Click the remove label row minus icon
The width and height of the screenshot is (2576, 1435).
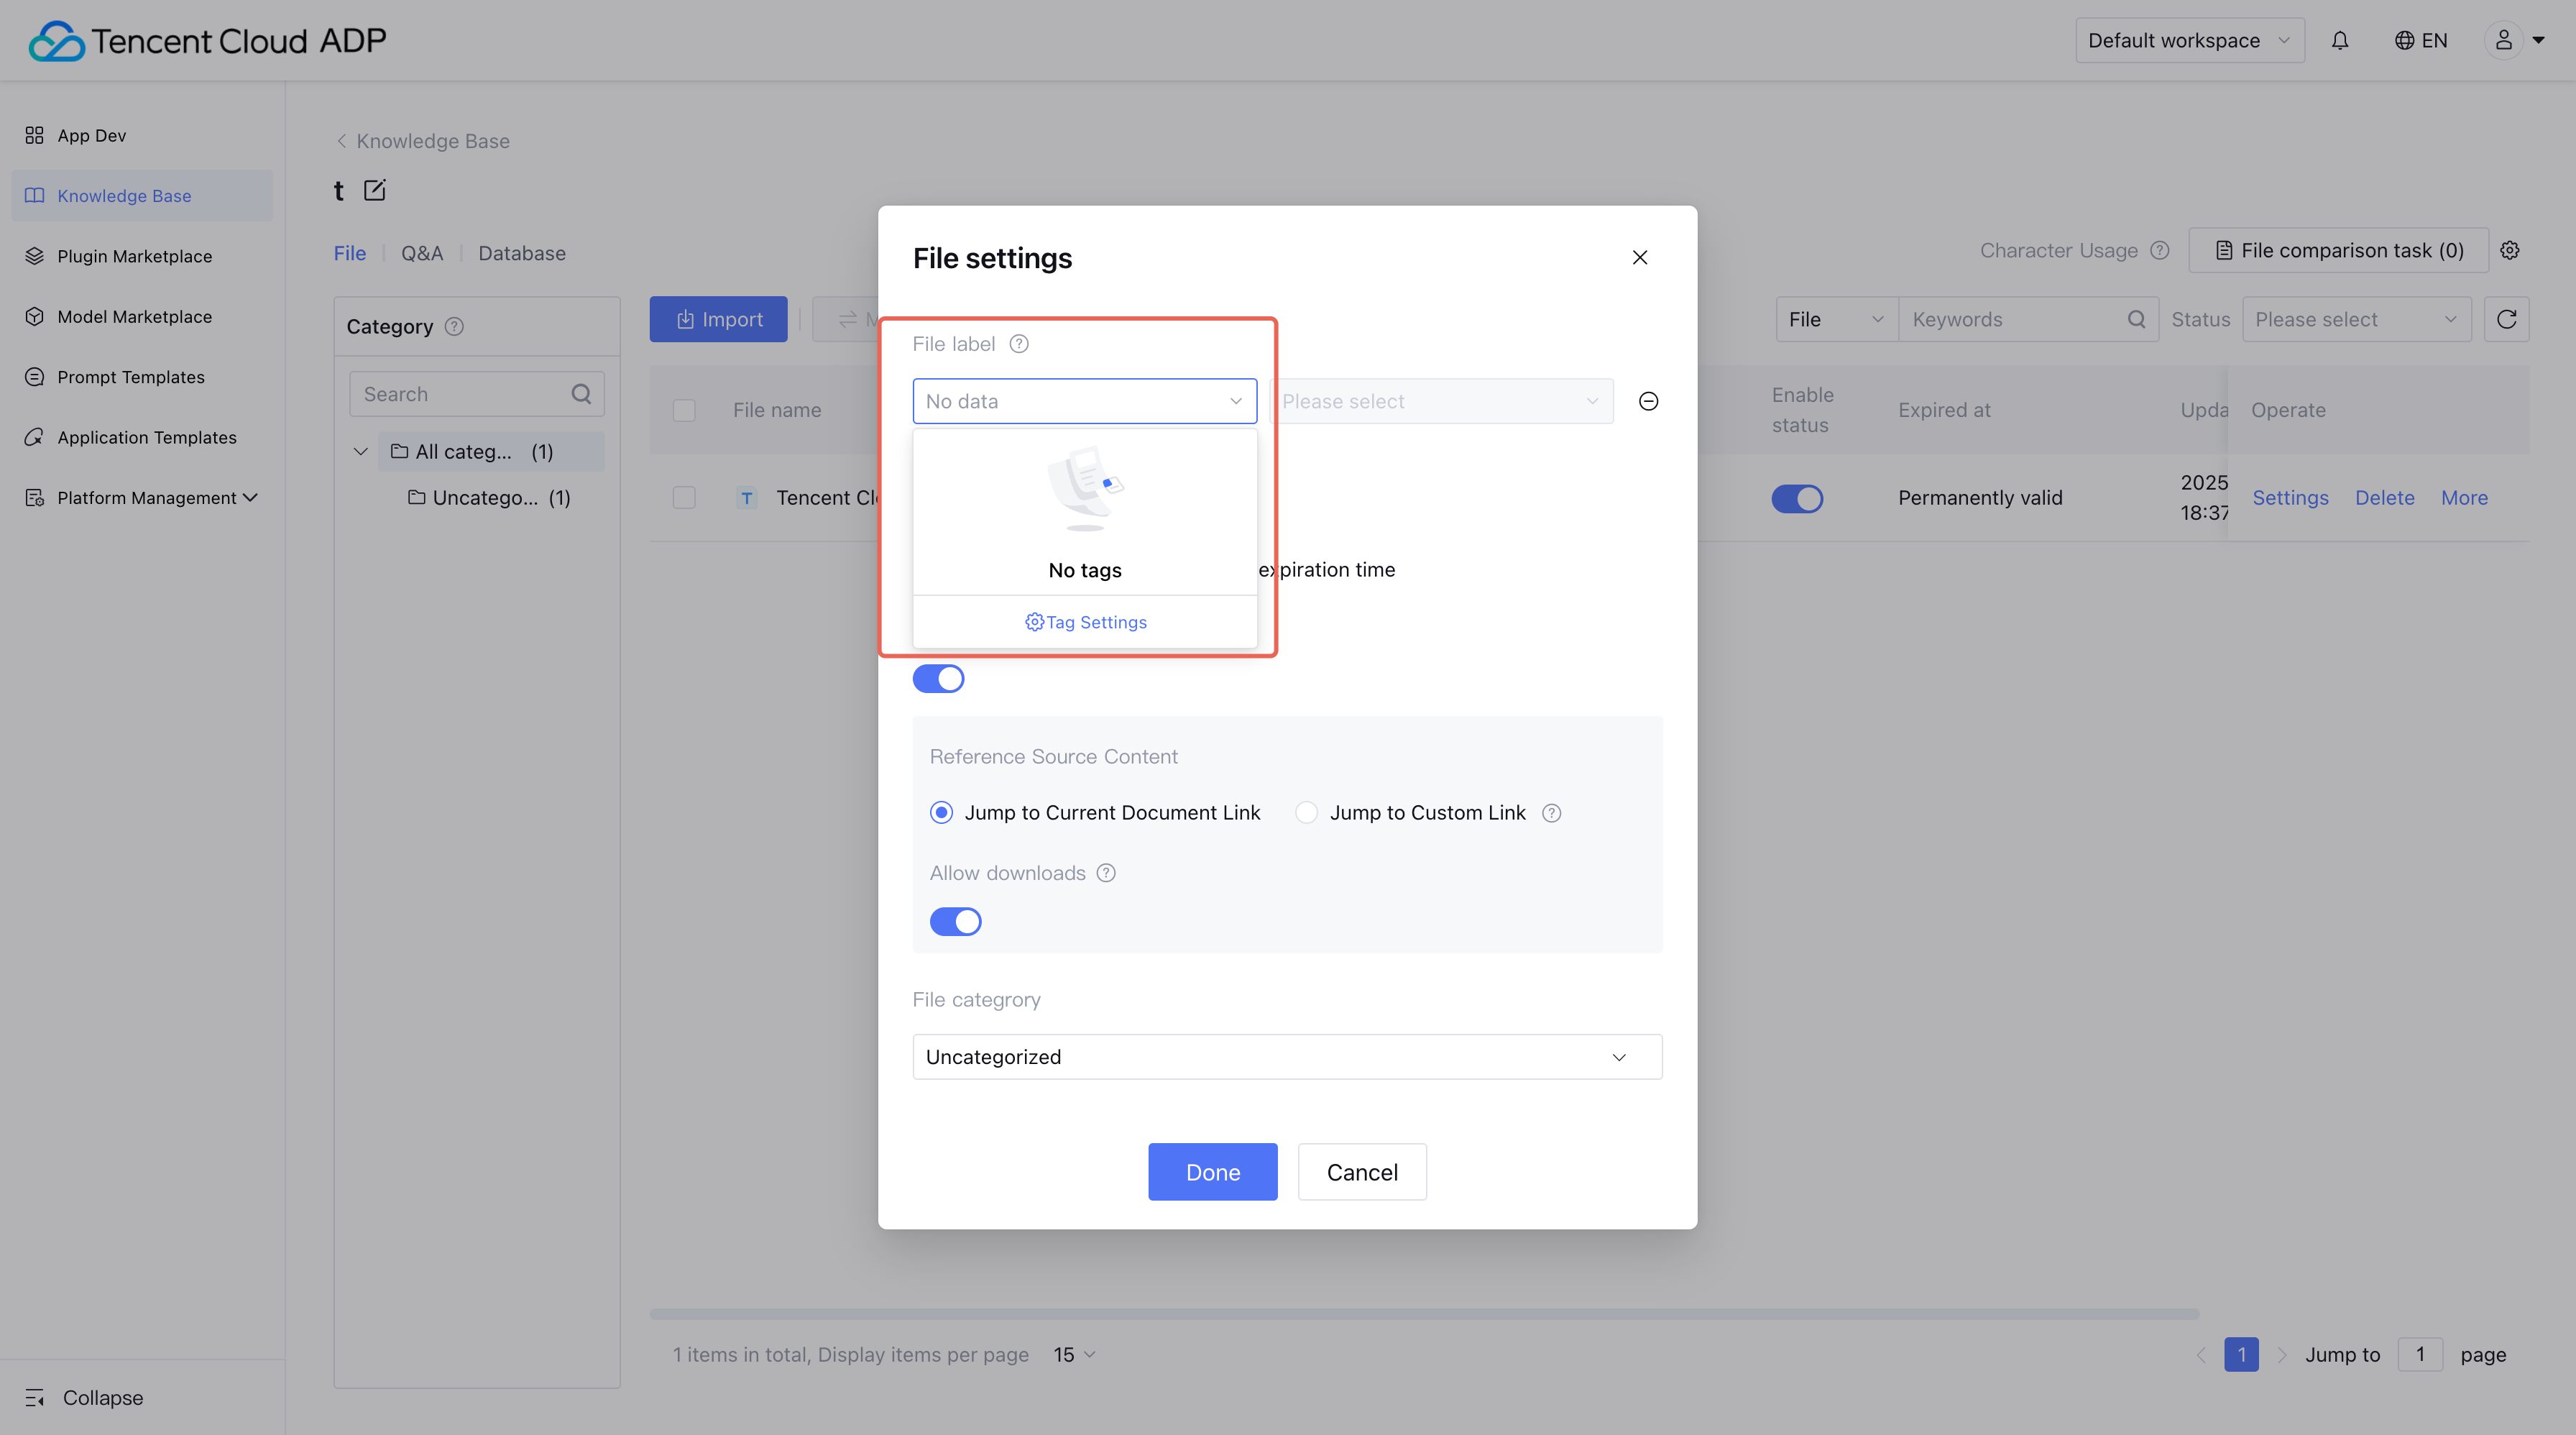pyautogui.click(x=1648, y=401)
